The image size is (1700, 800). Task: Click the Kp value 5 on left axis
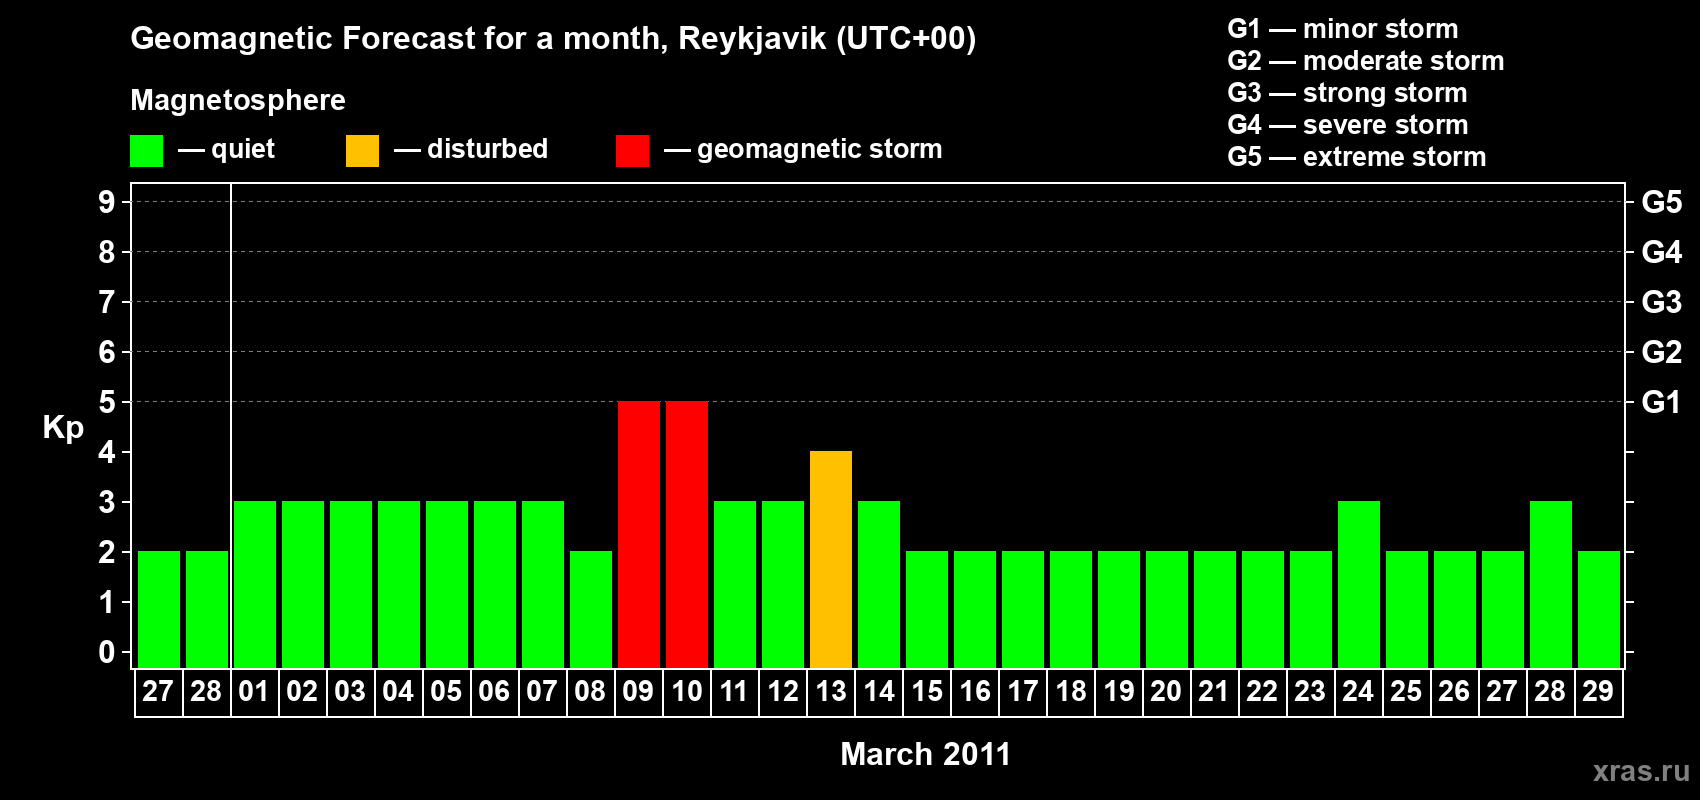point(106,402)
